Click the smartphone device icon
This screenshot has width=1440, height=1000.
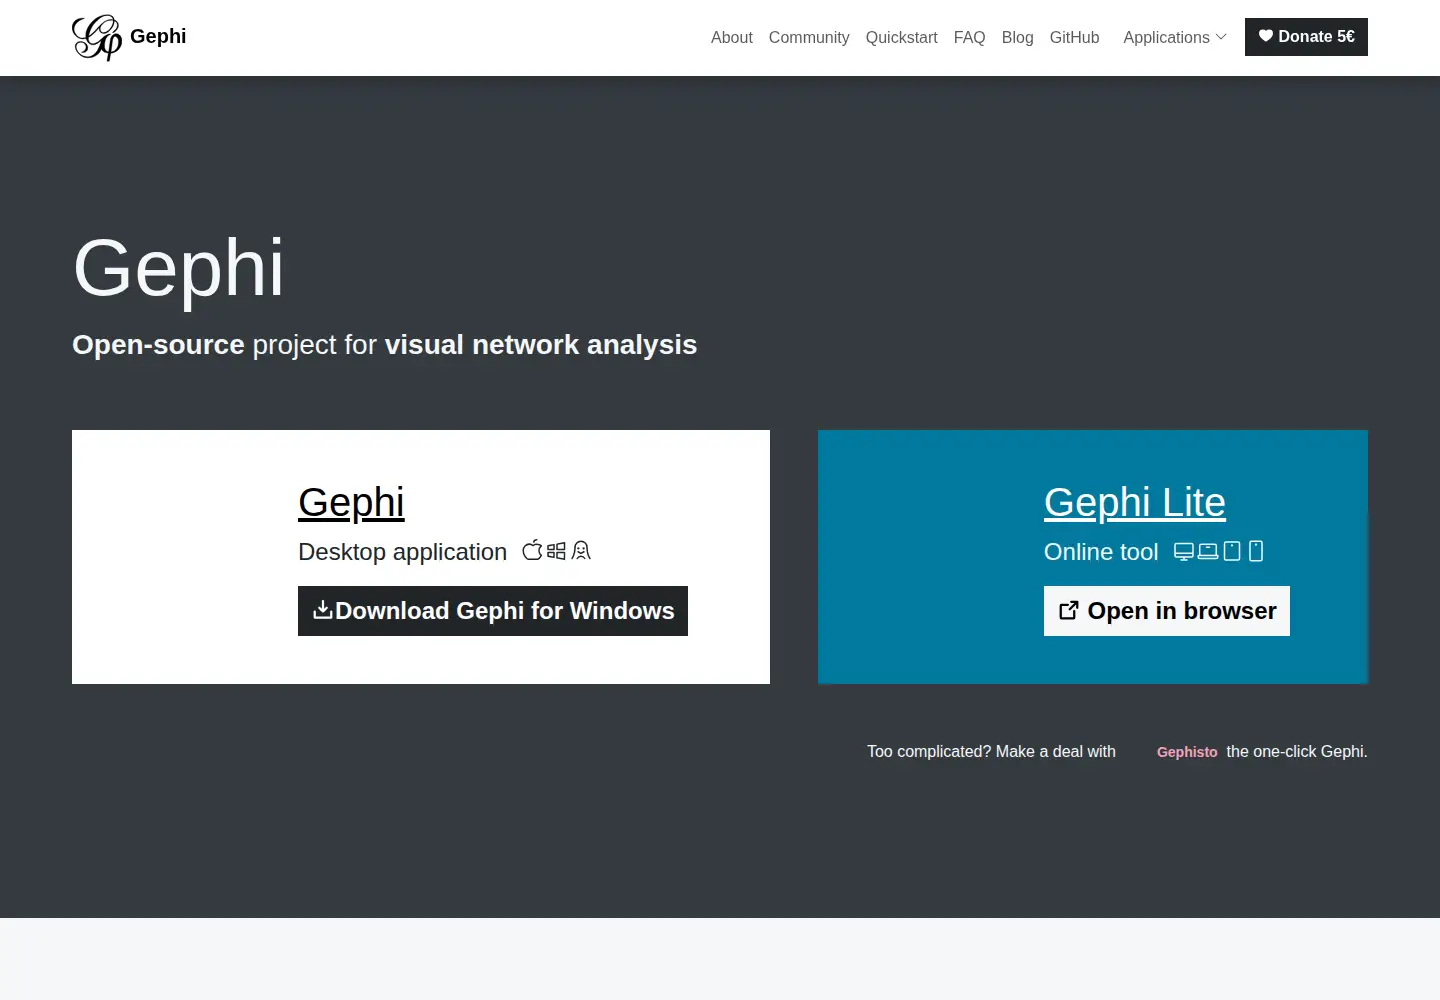point(1256,551)
